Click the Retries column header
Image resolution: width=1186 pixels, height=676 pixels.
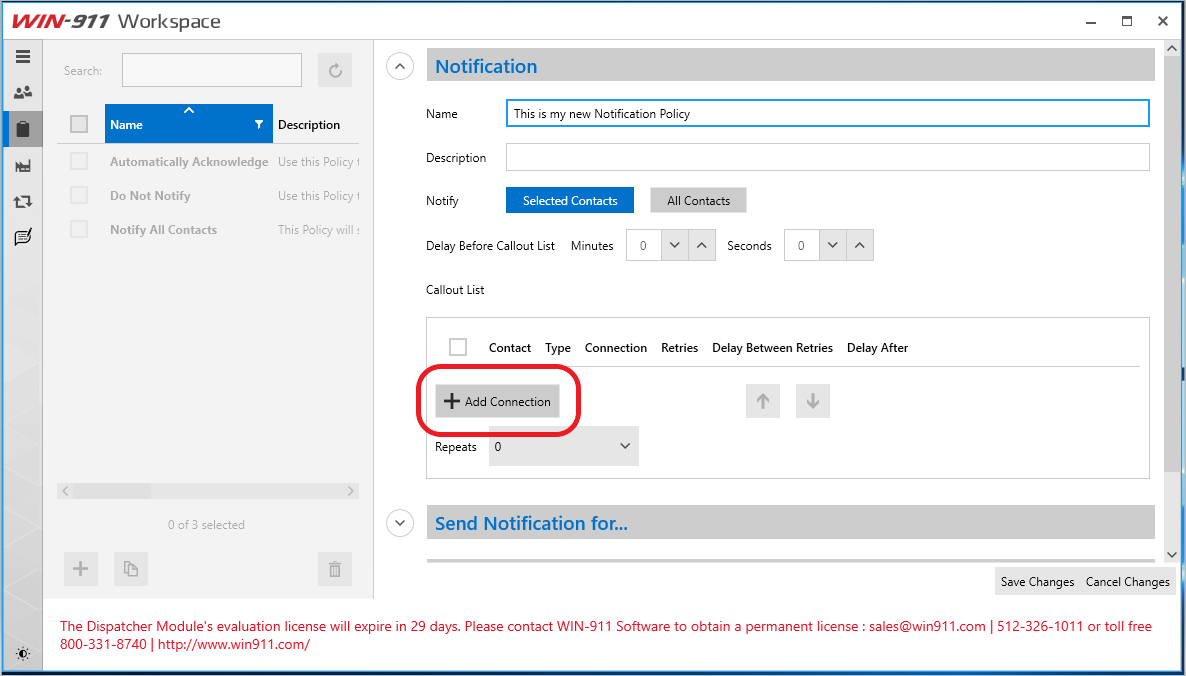tap(679, 348)
